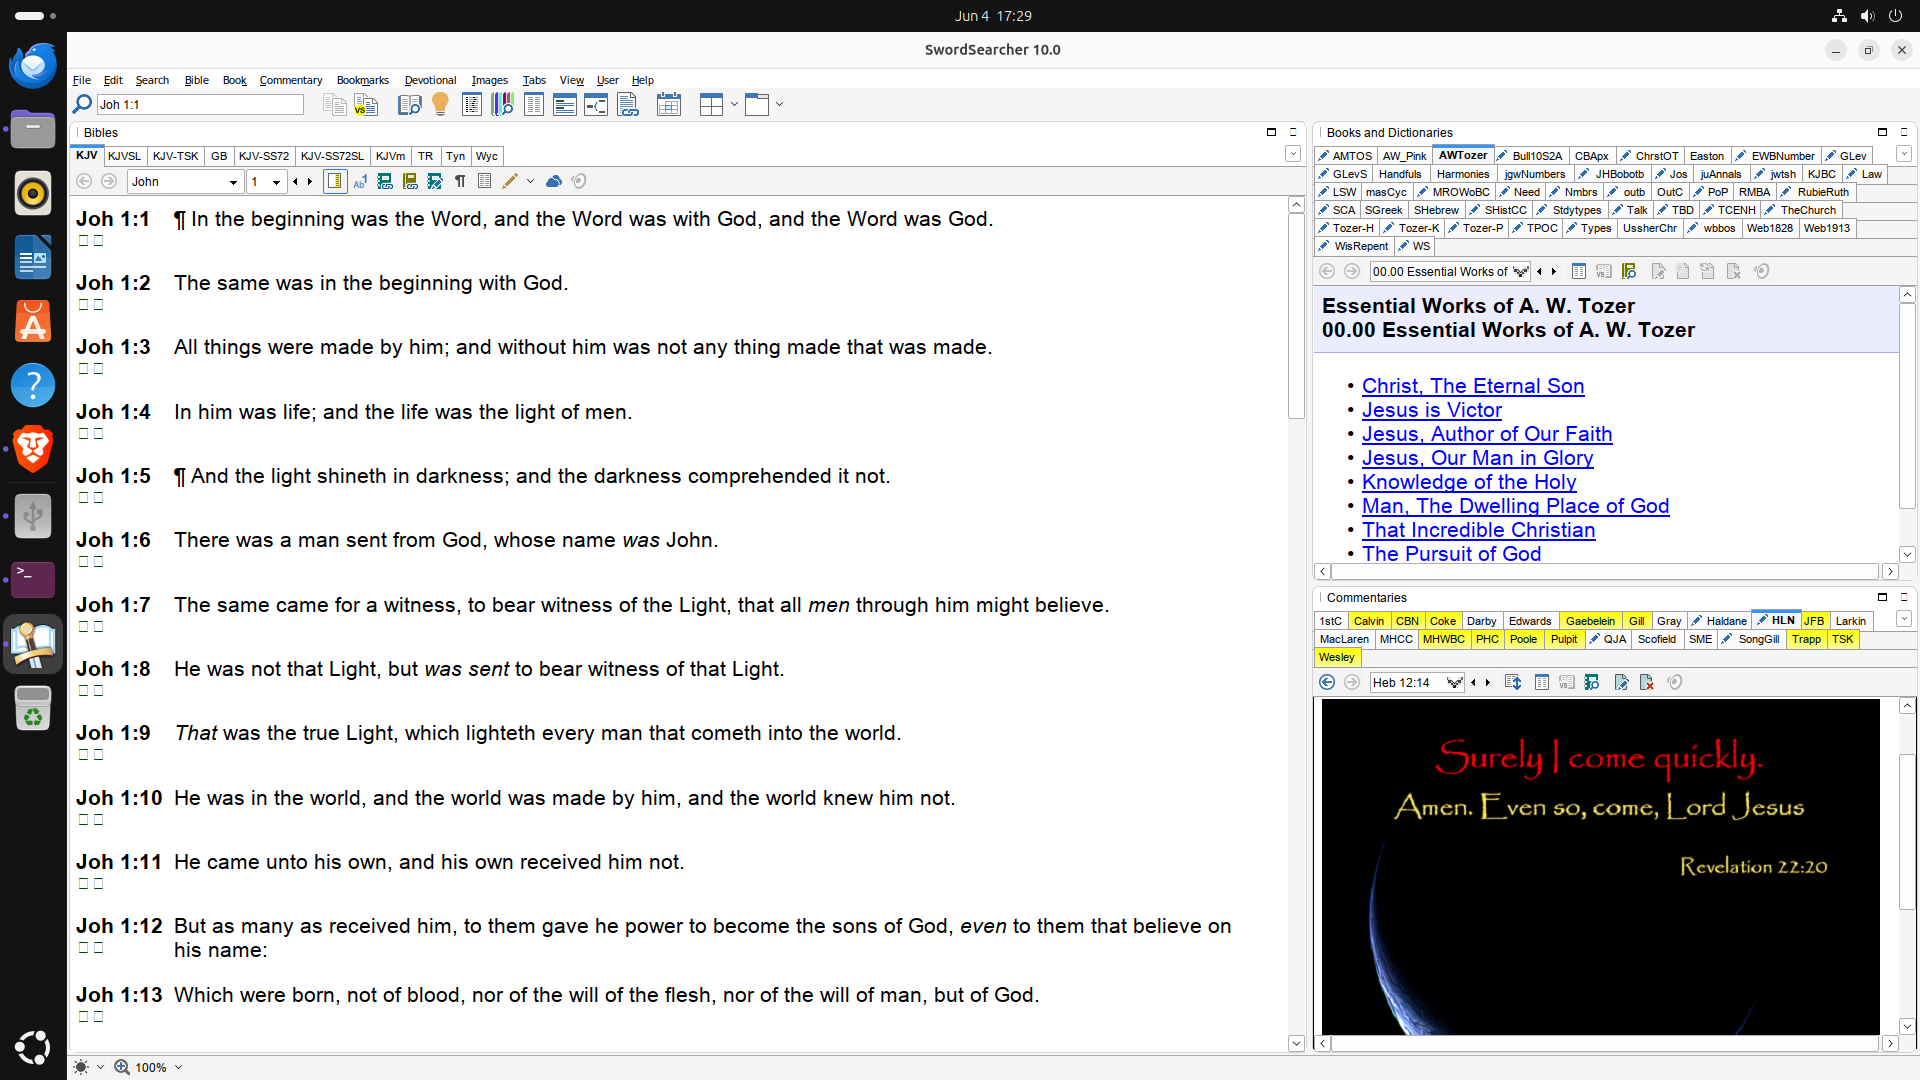Select the Easton dictionary tab

point(1706,156)
